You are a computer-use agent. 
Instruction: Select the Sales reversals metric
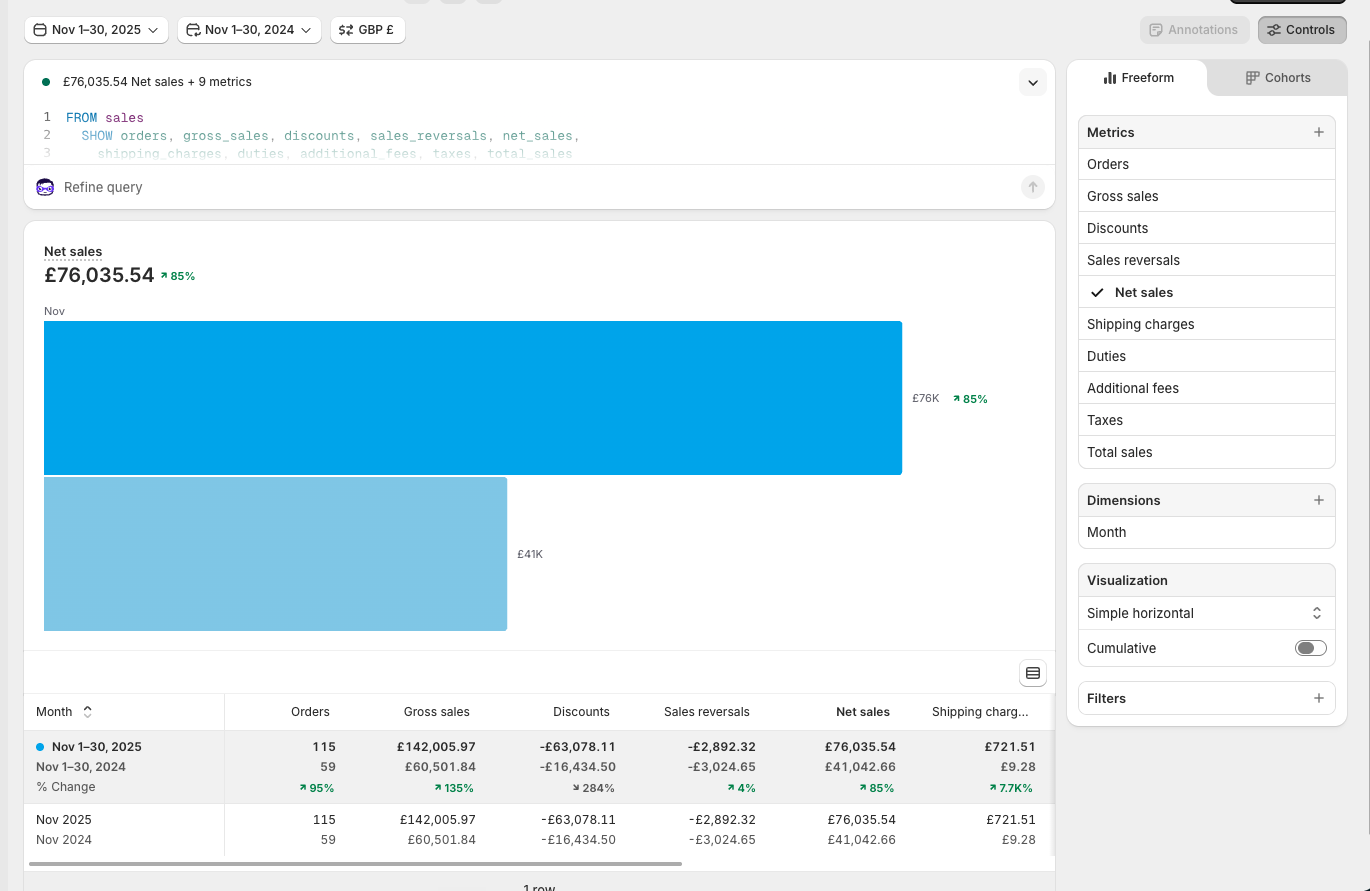pyautogui.click(x=1207, y=260)
